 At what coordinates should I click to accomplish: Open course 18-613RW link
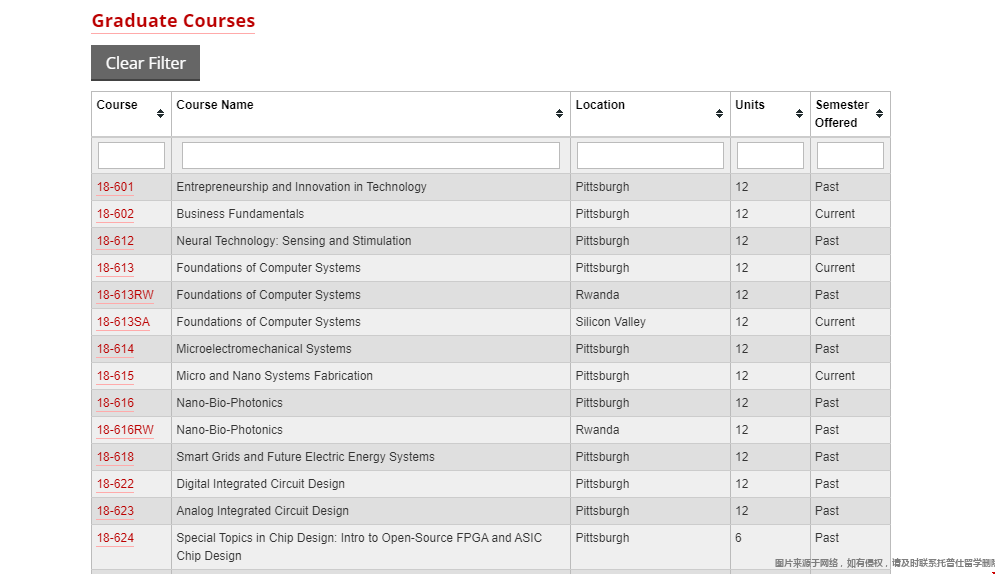tap(125, 295)
